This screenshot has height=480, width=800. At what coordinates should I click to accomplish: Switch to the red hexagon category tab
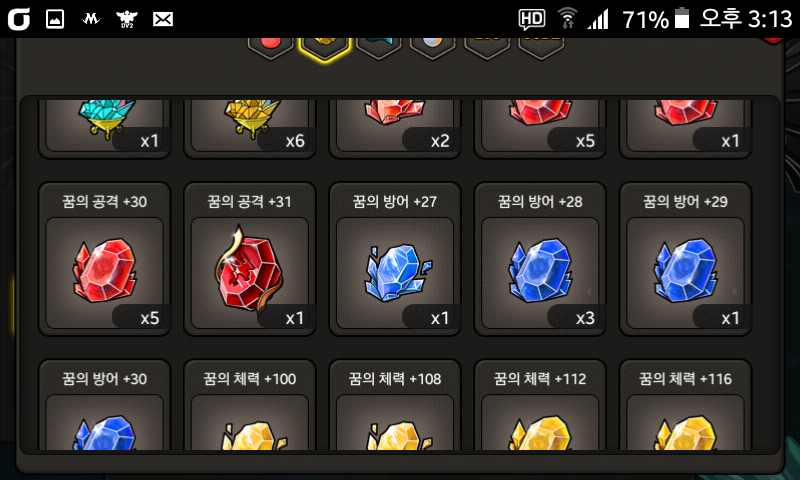pyautogui.click(x=270, y=48)
